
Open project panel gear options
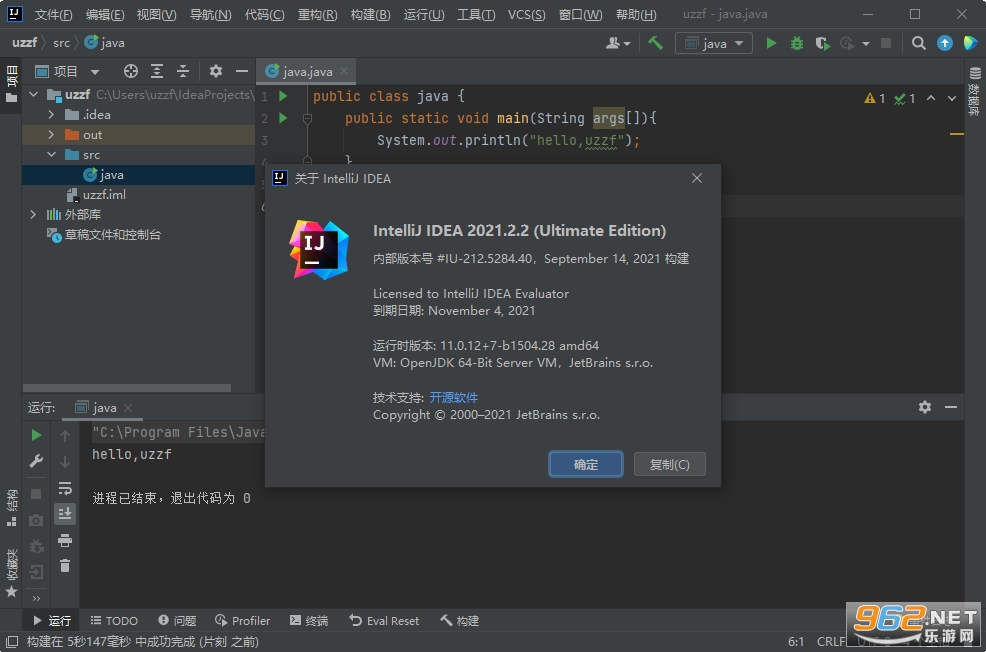pos(216,71)
